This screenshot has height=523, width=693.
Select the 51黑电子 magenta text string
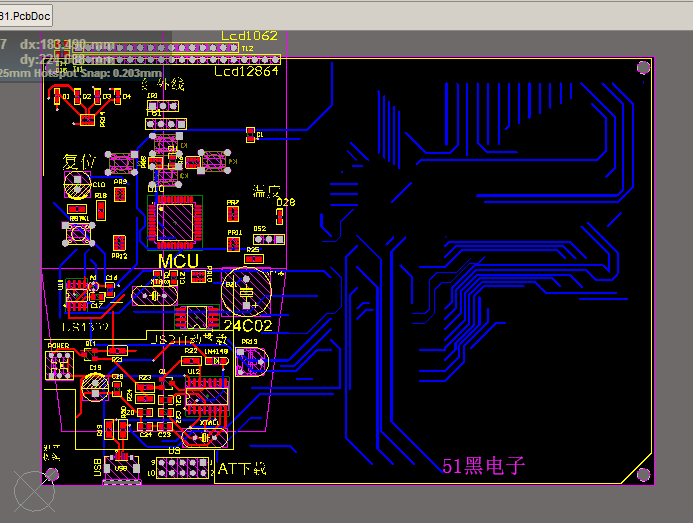pyautogui.click(x=484, y=466)
